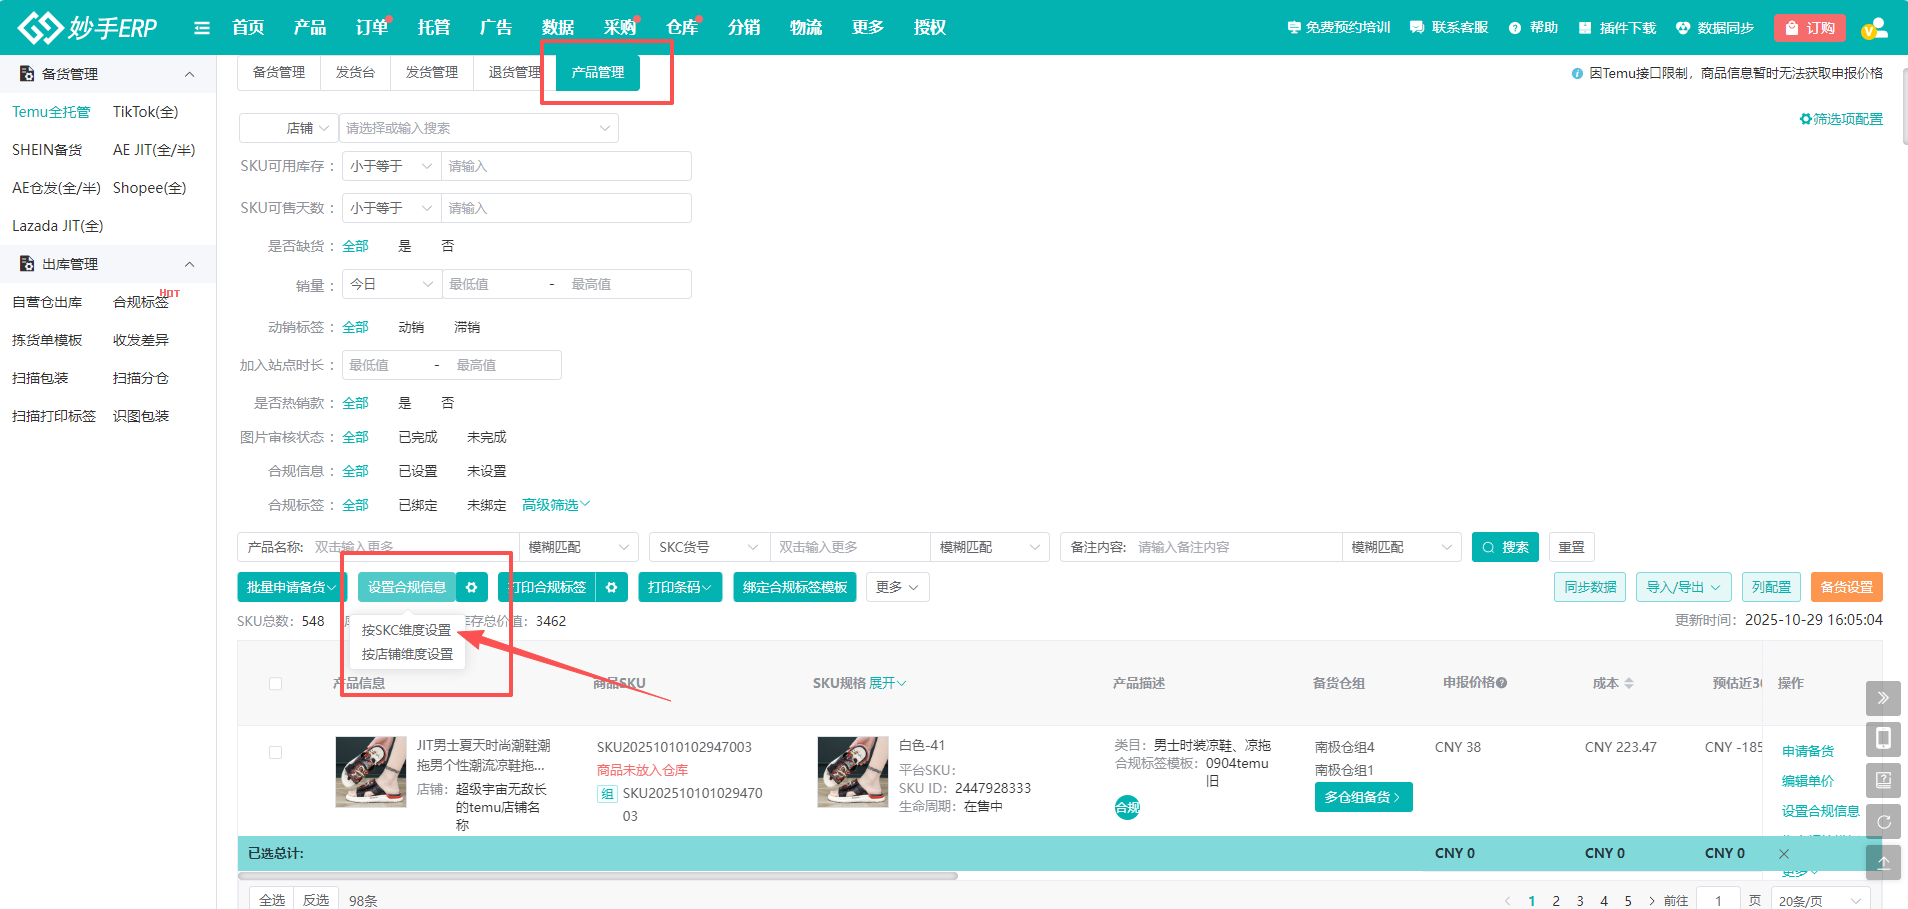
Task: Open the mobile app icon on right side
Action: (x=1883, y=739)
